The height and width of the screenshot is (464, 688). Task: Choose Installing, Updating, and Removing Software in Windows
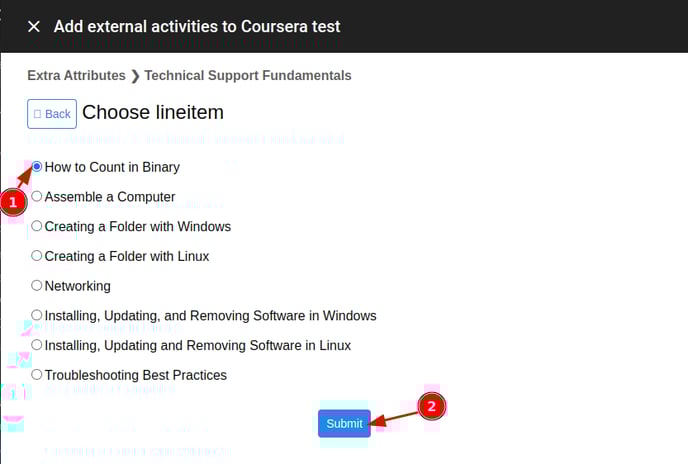37,315
